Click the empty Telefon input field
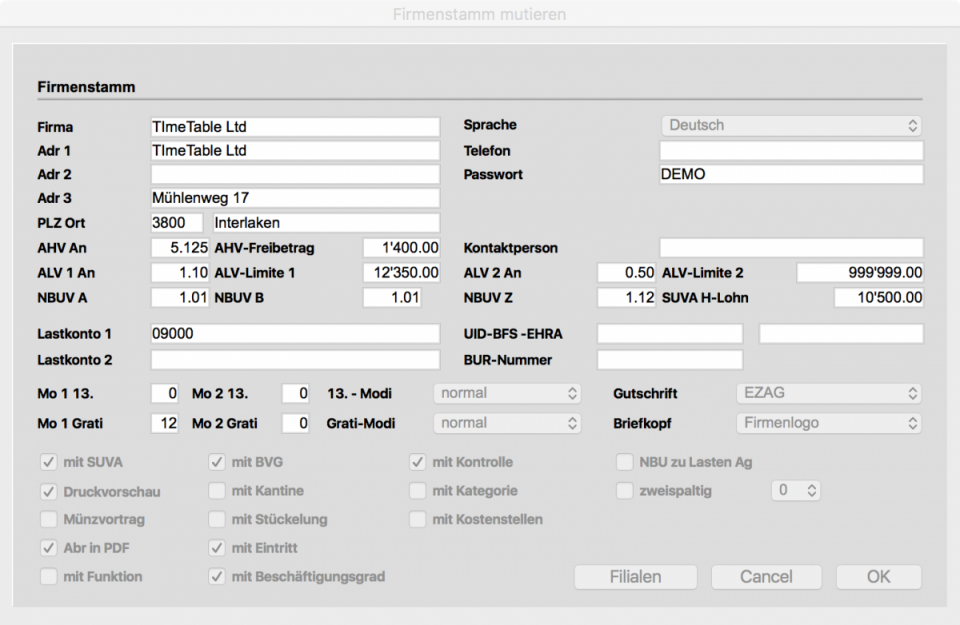 tap(791, 151)
